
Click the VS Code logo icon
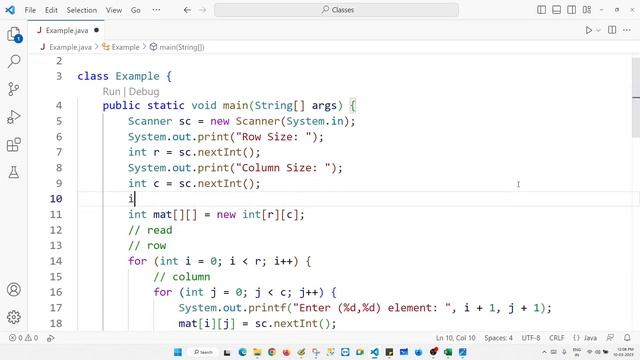10,10
